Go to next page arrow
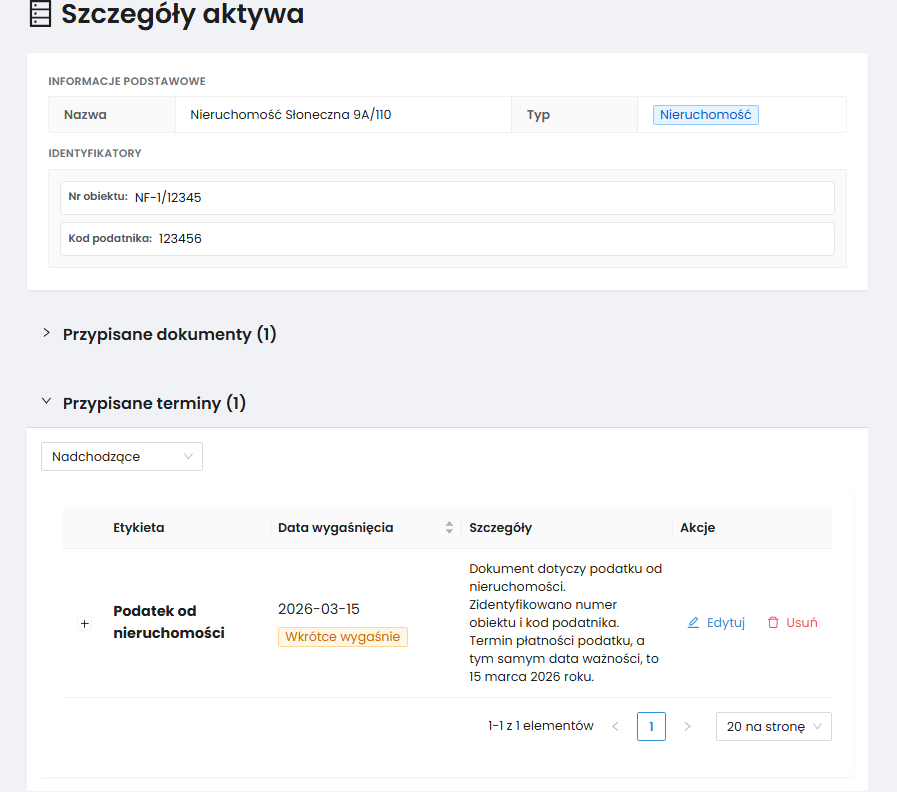This screenshot has width=897, height=792. point(687,726)
